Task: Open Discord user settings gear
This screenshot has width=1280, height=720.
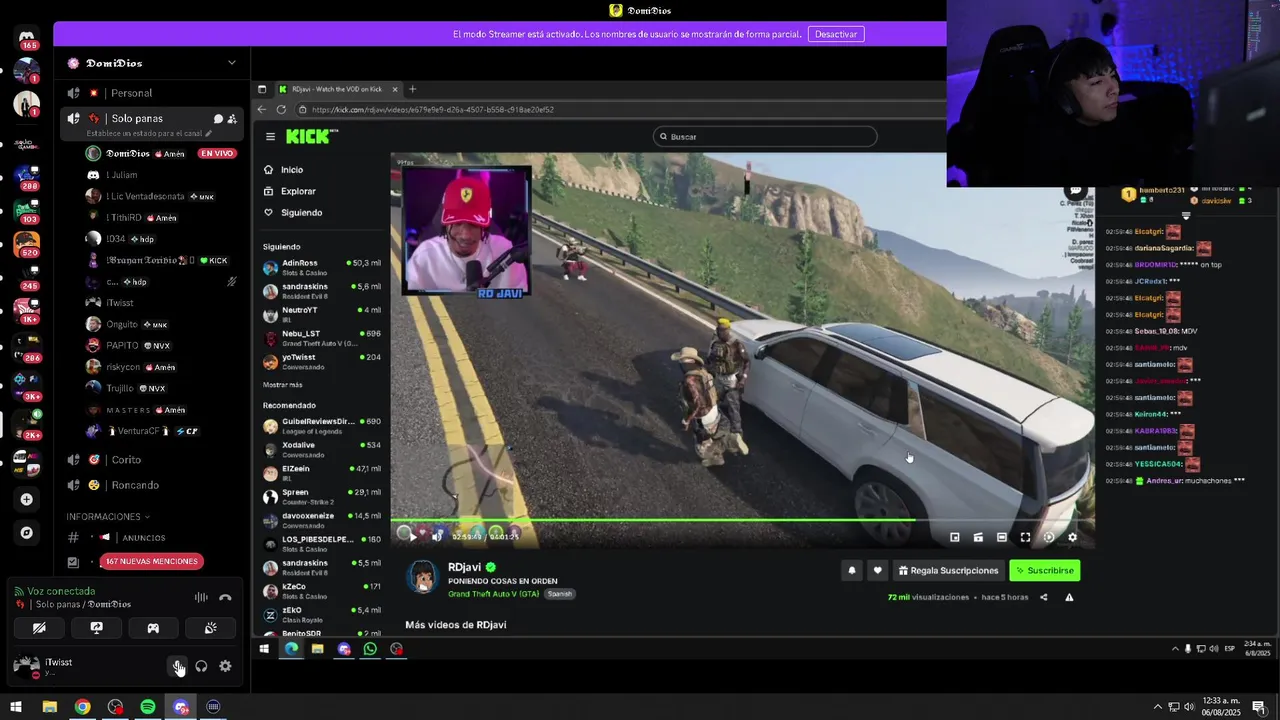Action: pos(225,666)
